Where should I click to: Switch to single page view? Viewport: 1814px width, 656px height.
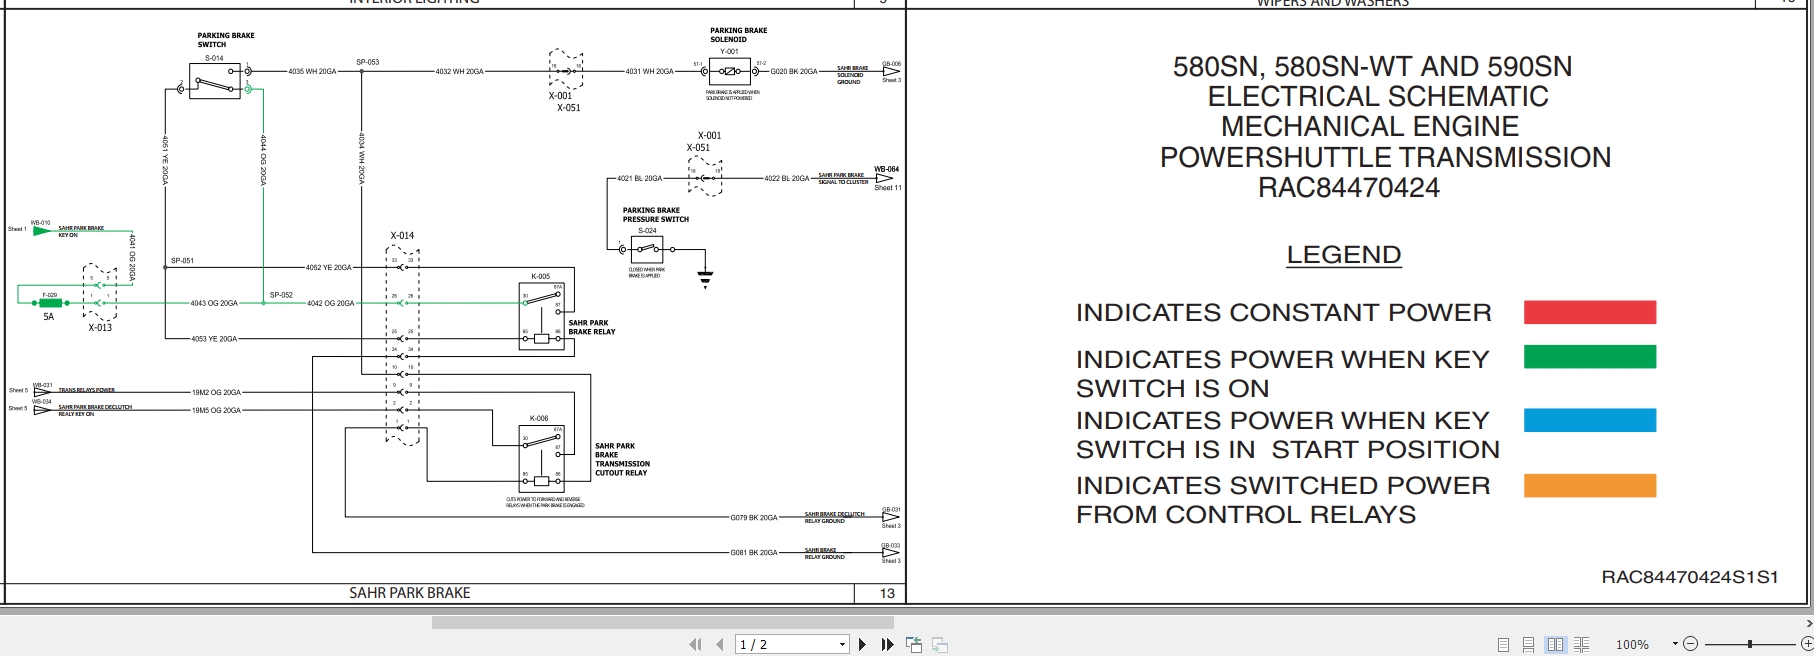1504,645
